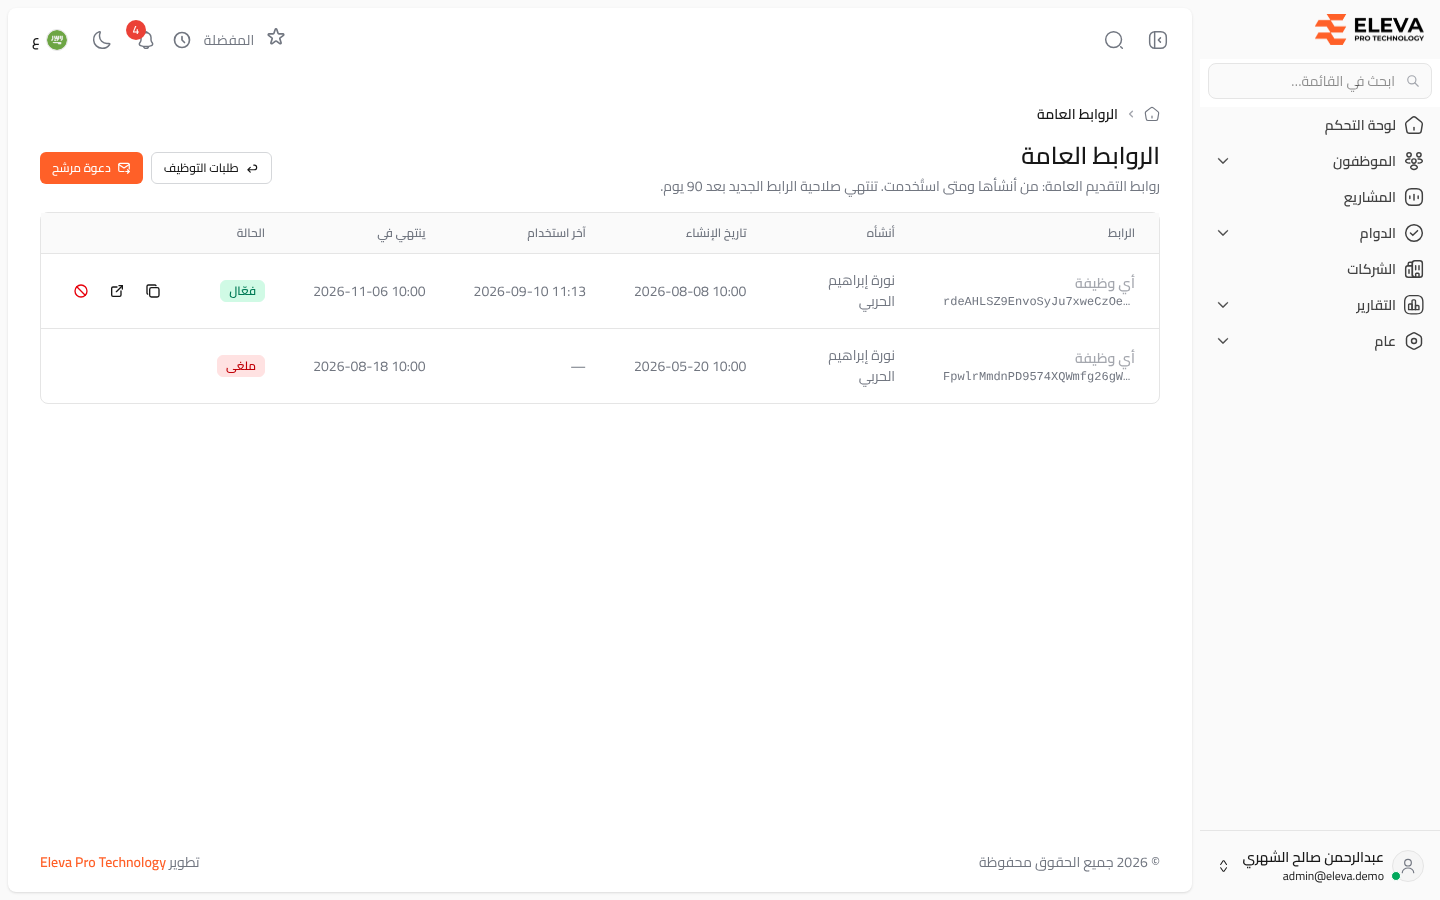The height and width of the screenshot is (900, 1440).
Task: Collapse the sidebar panel toggle
Action: tap(1158, 40)
